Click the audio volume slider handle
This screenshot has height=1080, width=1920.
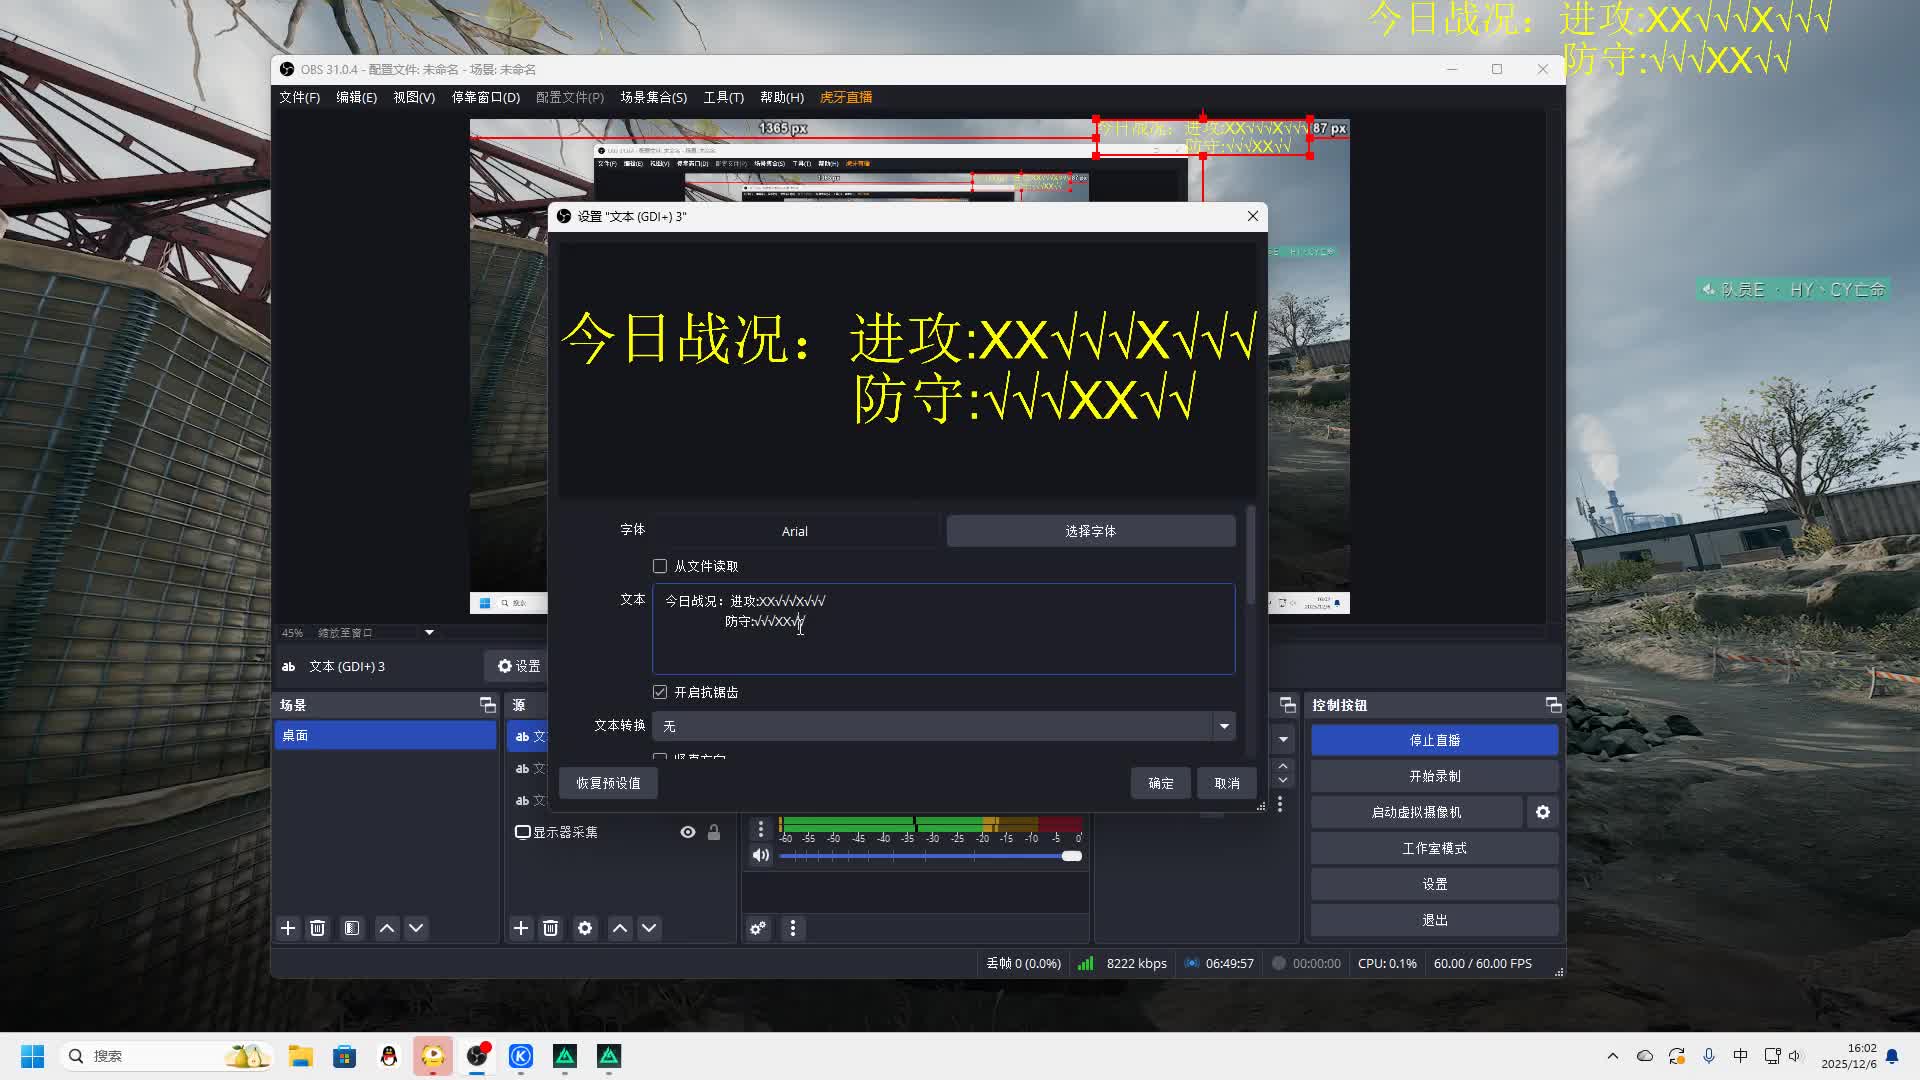point(1072,856)
